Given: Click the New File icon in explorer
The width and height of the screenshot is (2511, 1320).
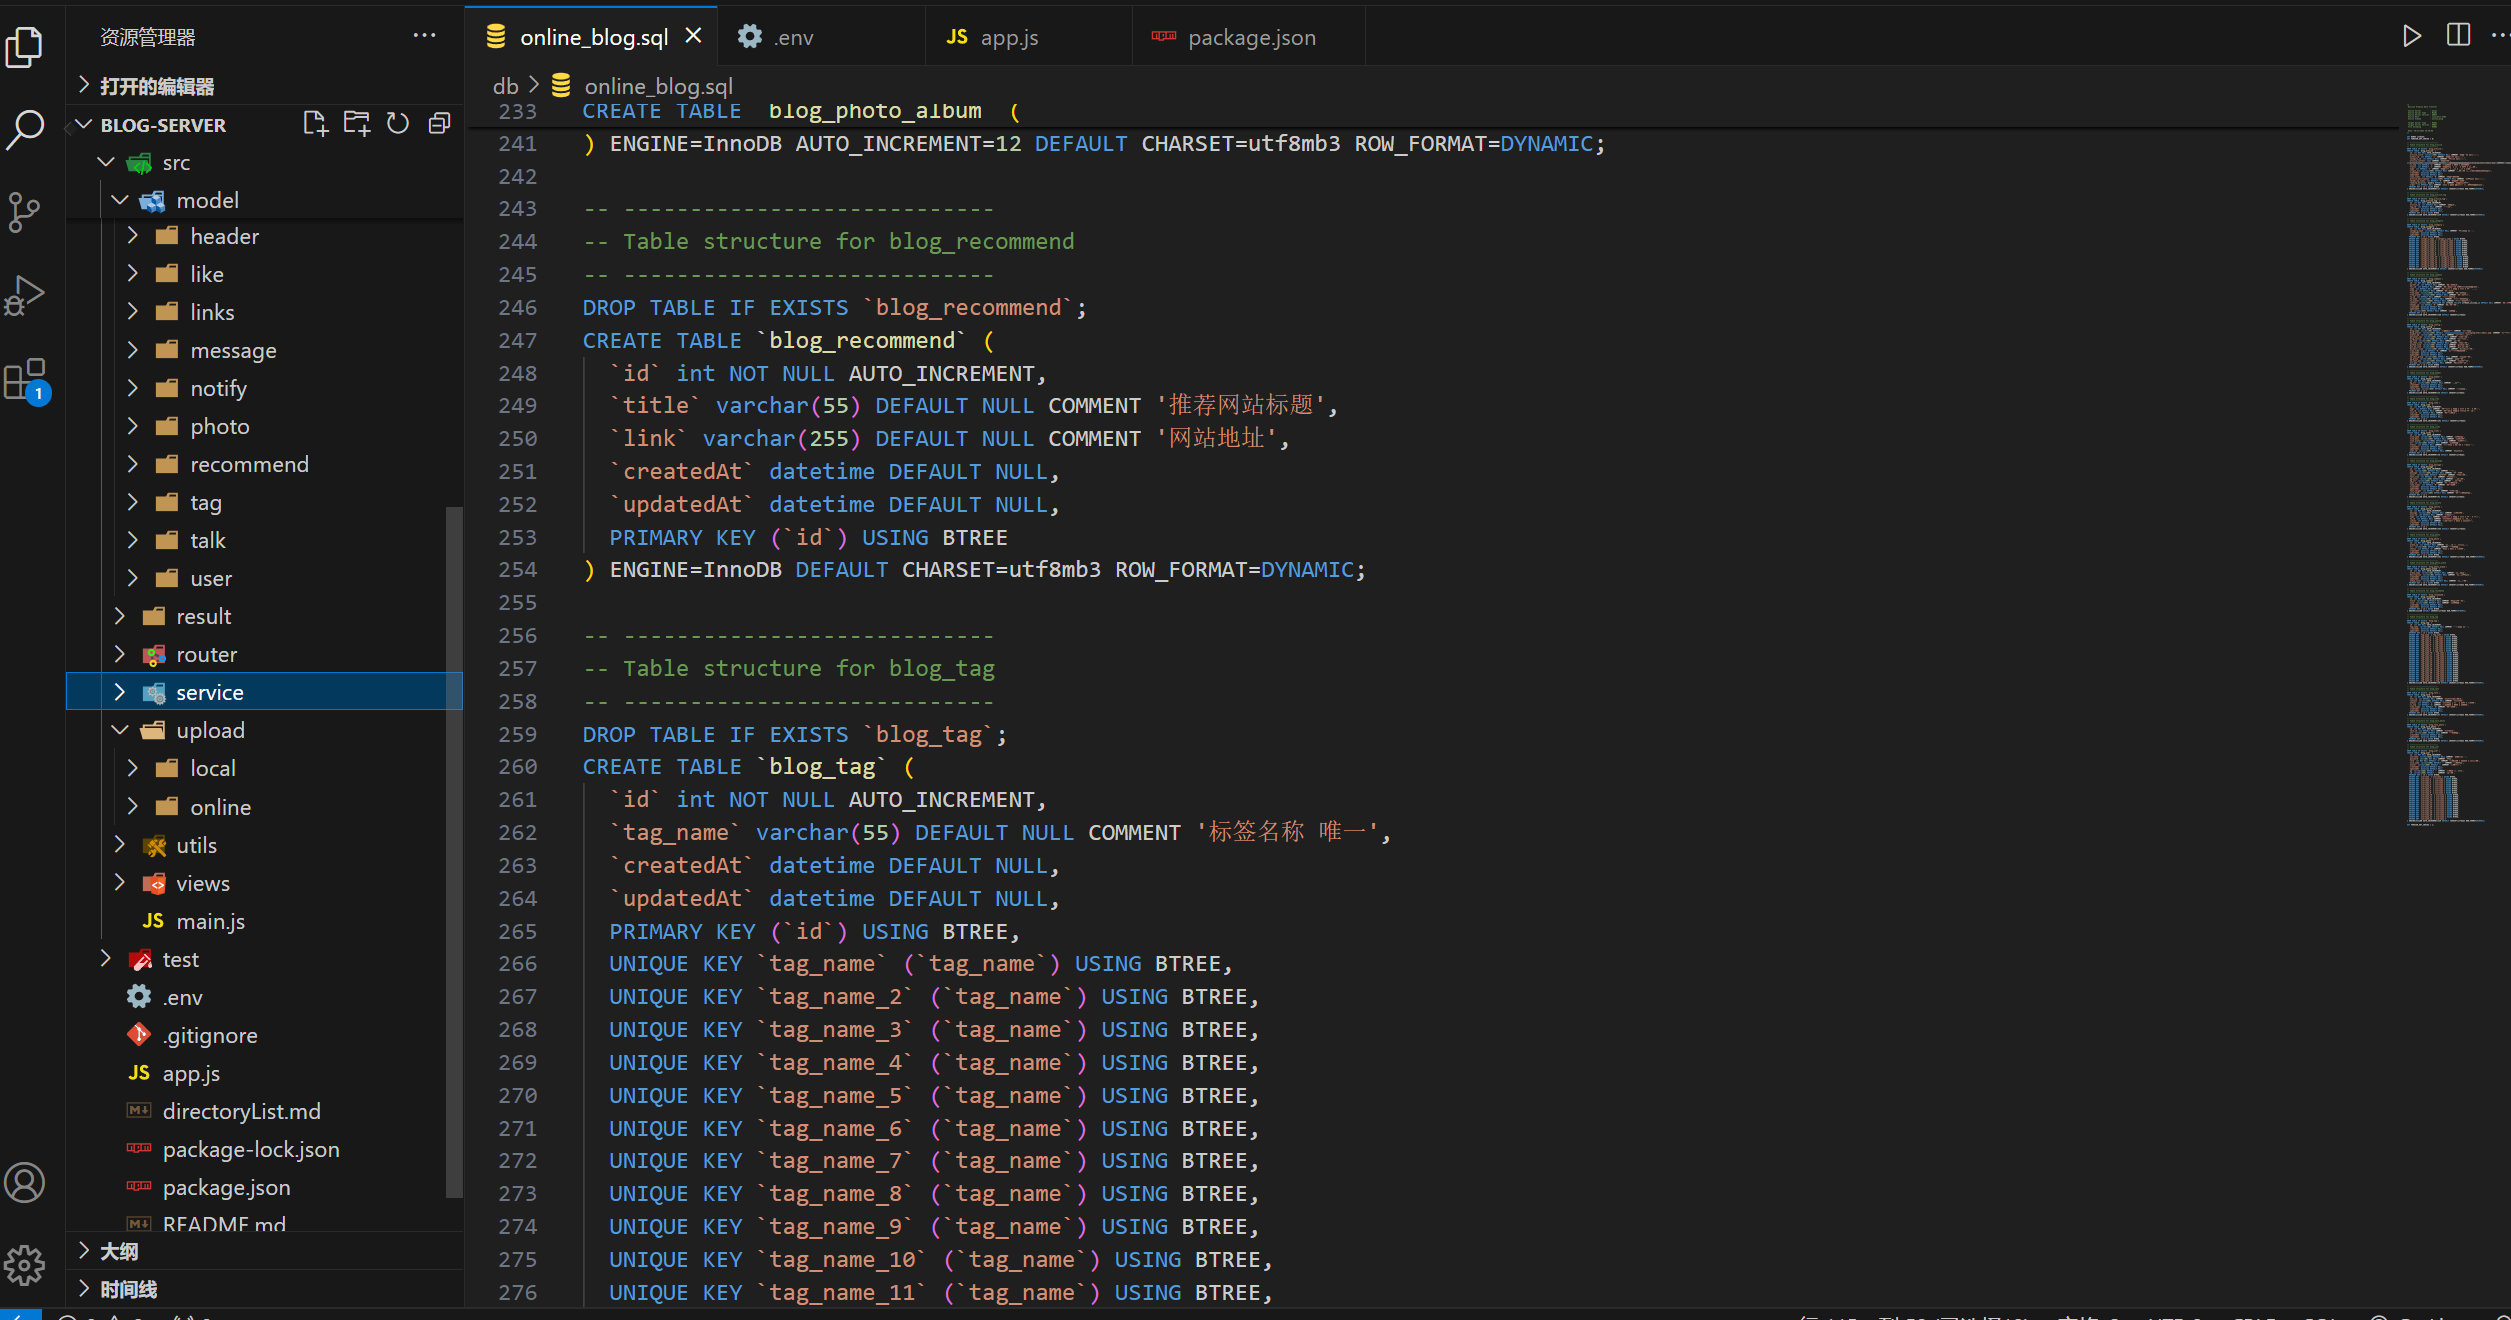Looking at the screenshot, I should click(x=316, y=123).
